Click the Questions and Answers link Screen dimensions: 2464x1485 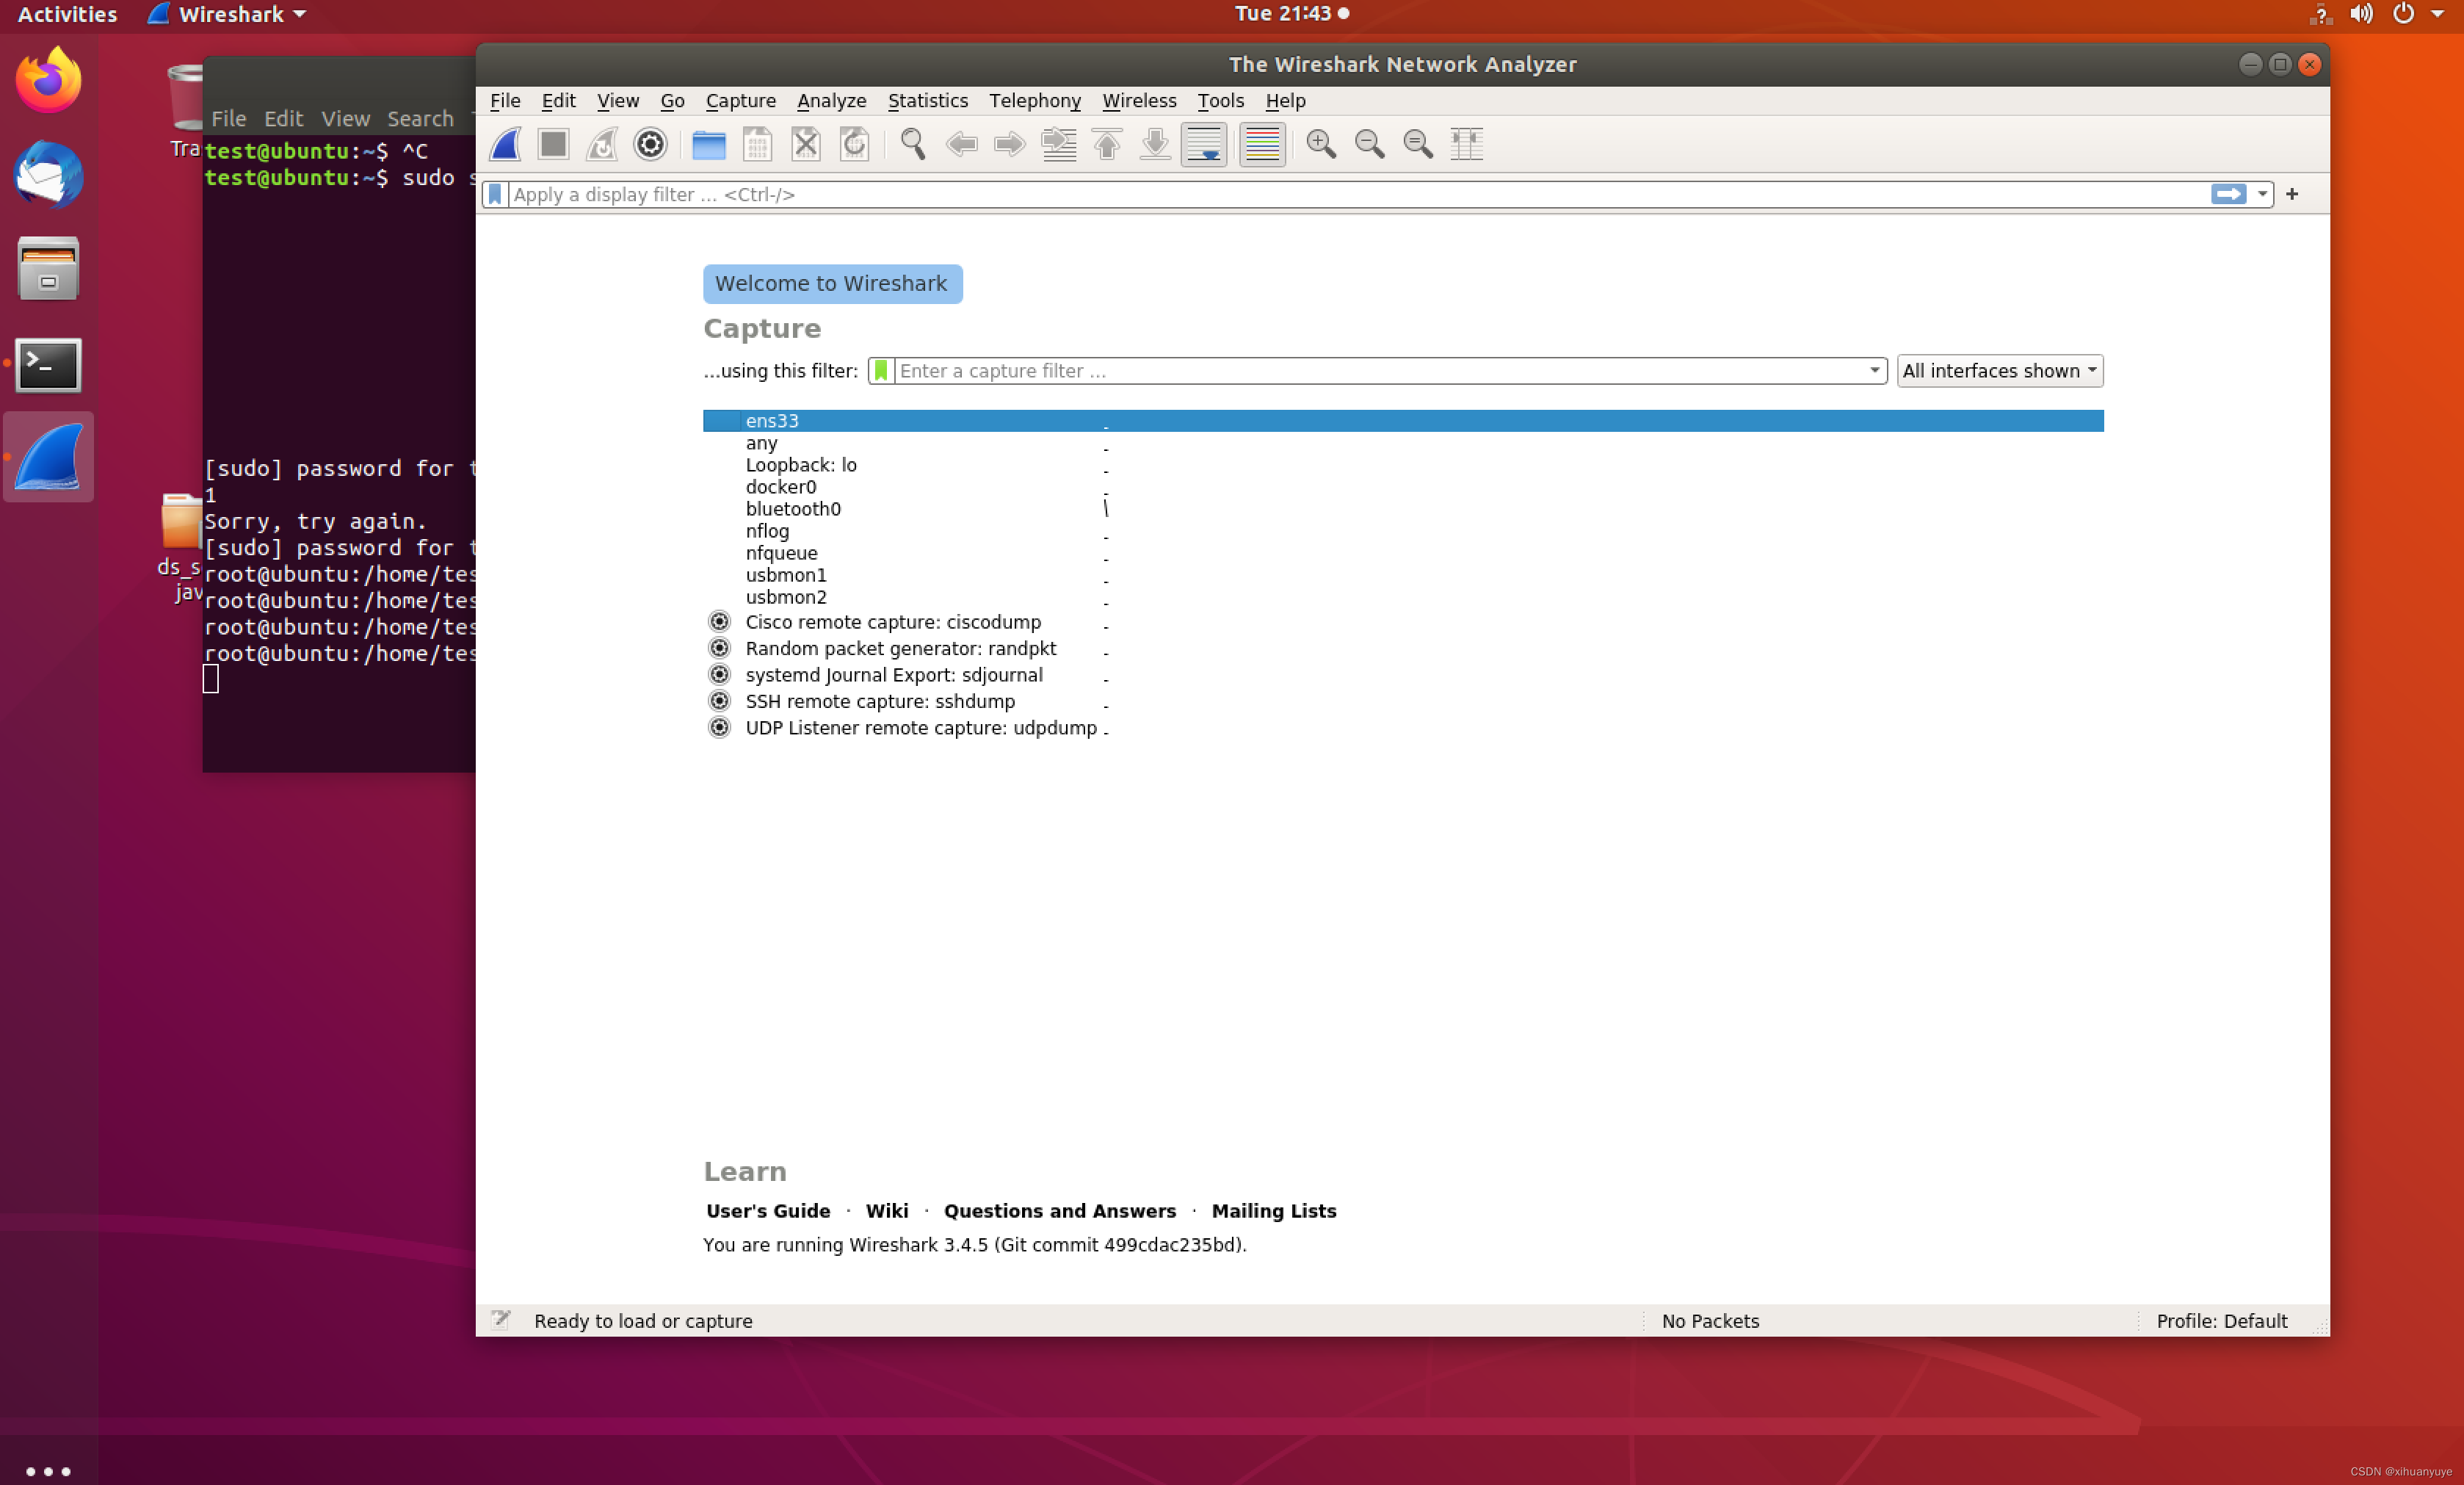coord(1059,1211)
